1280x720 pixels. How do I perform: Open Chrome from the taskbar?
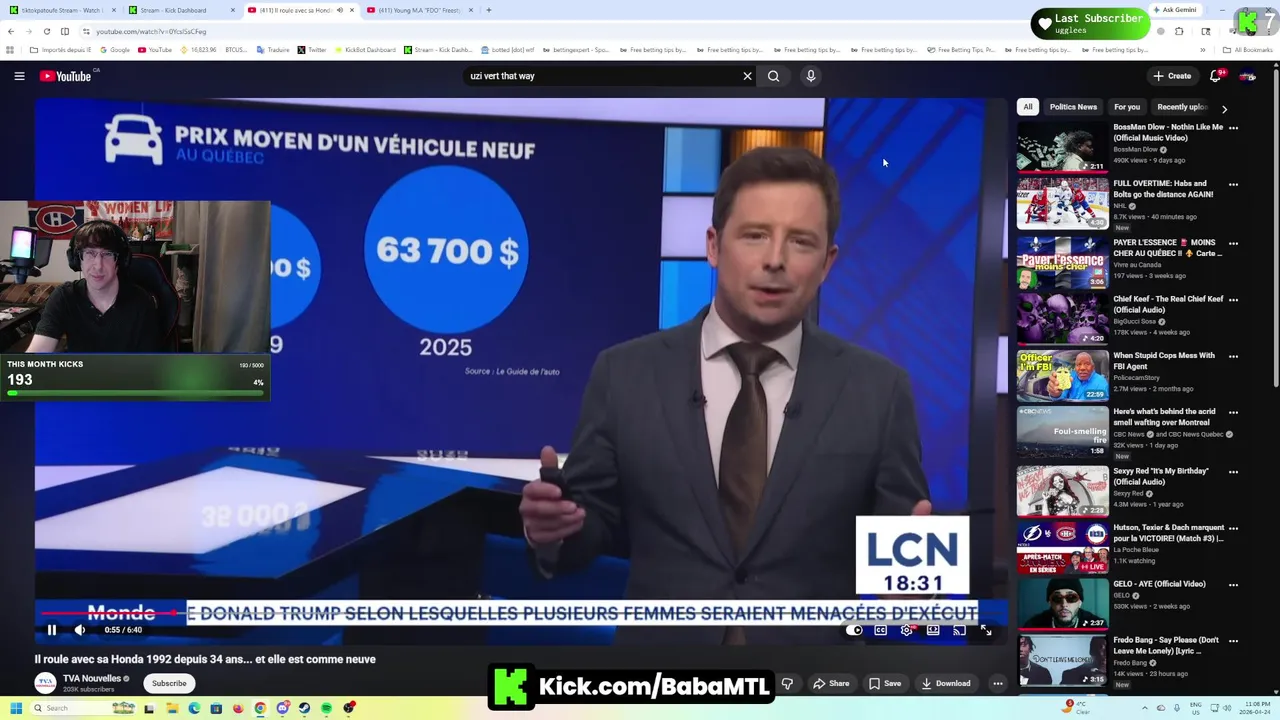click(260, 708)
